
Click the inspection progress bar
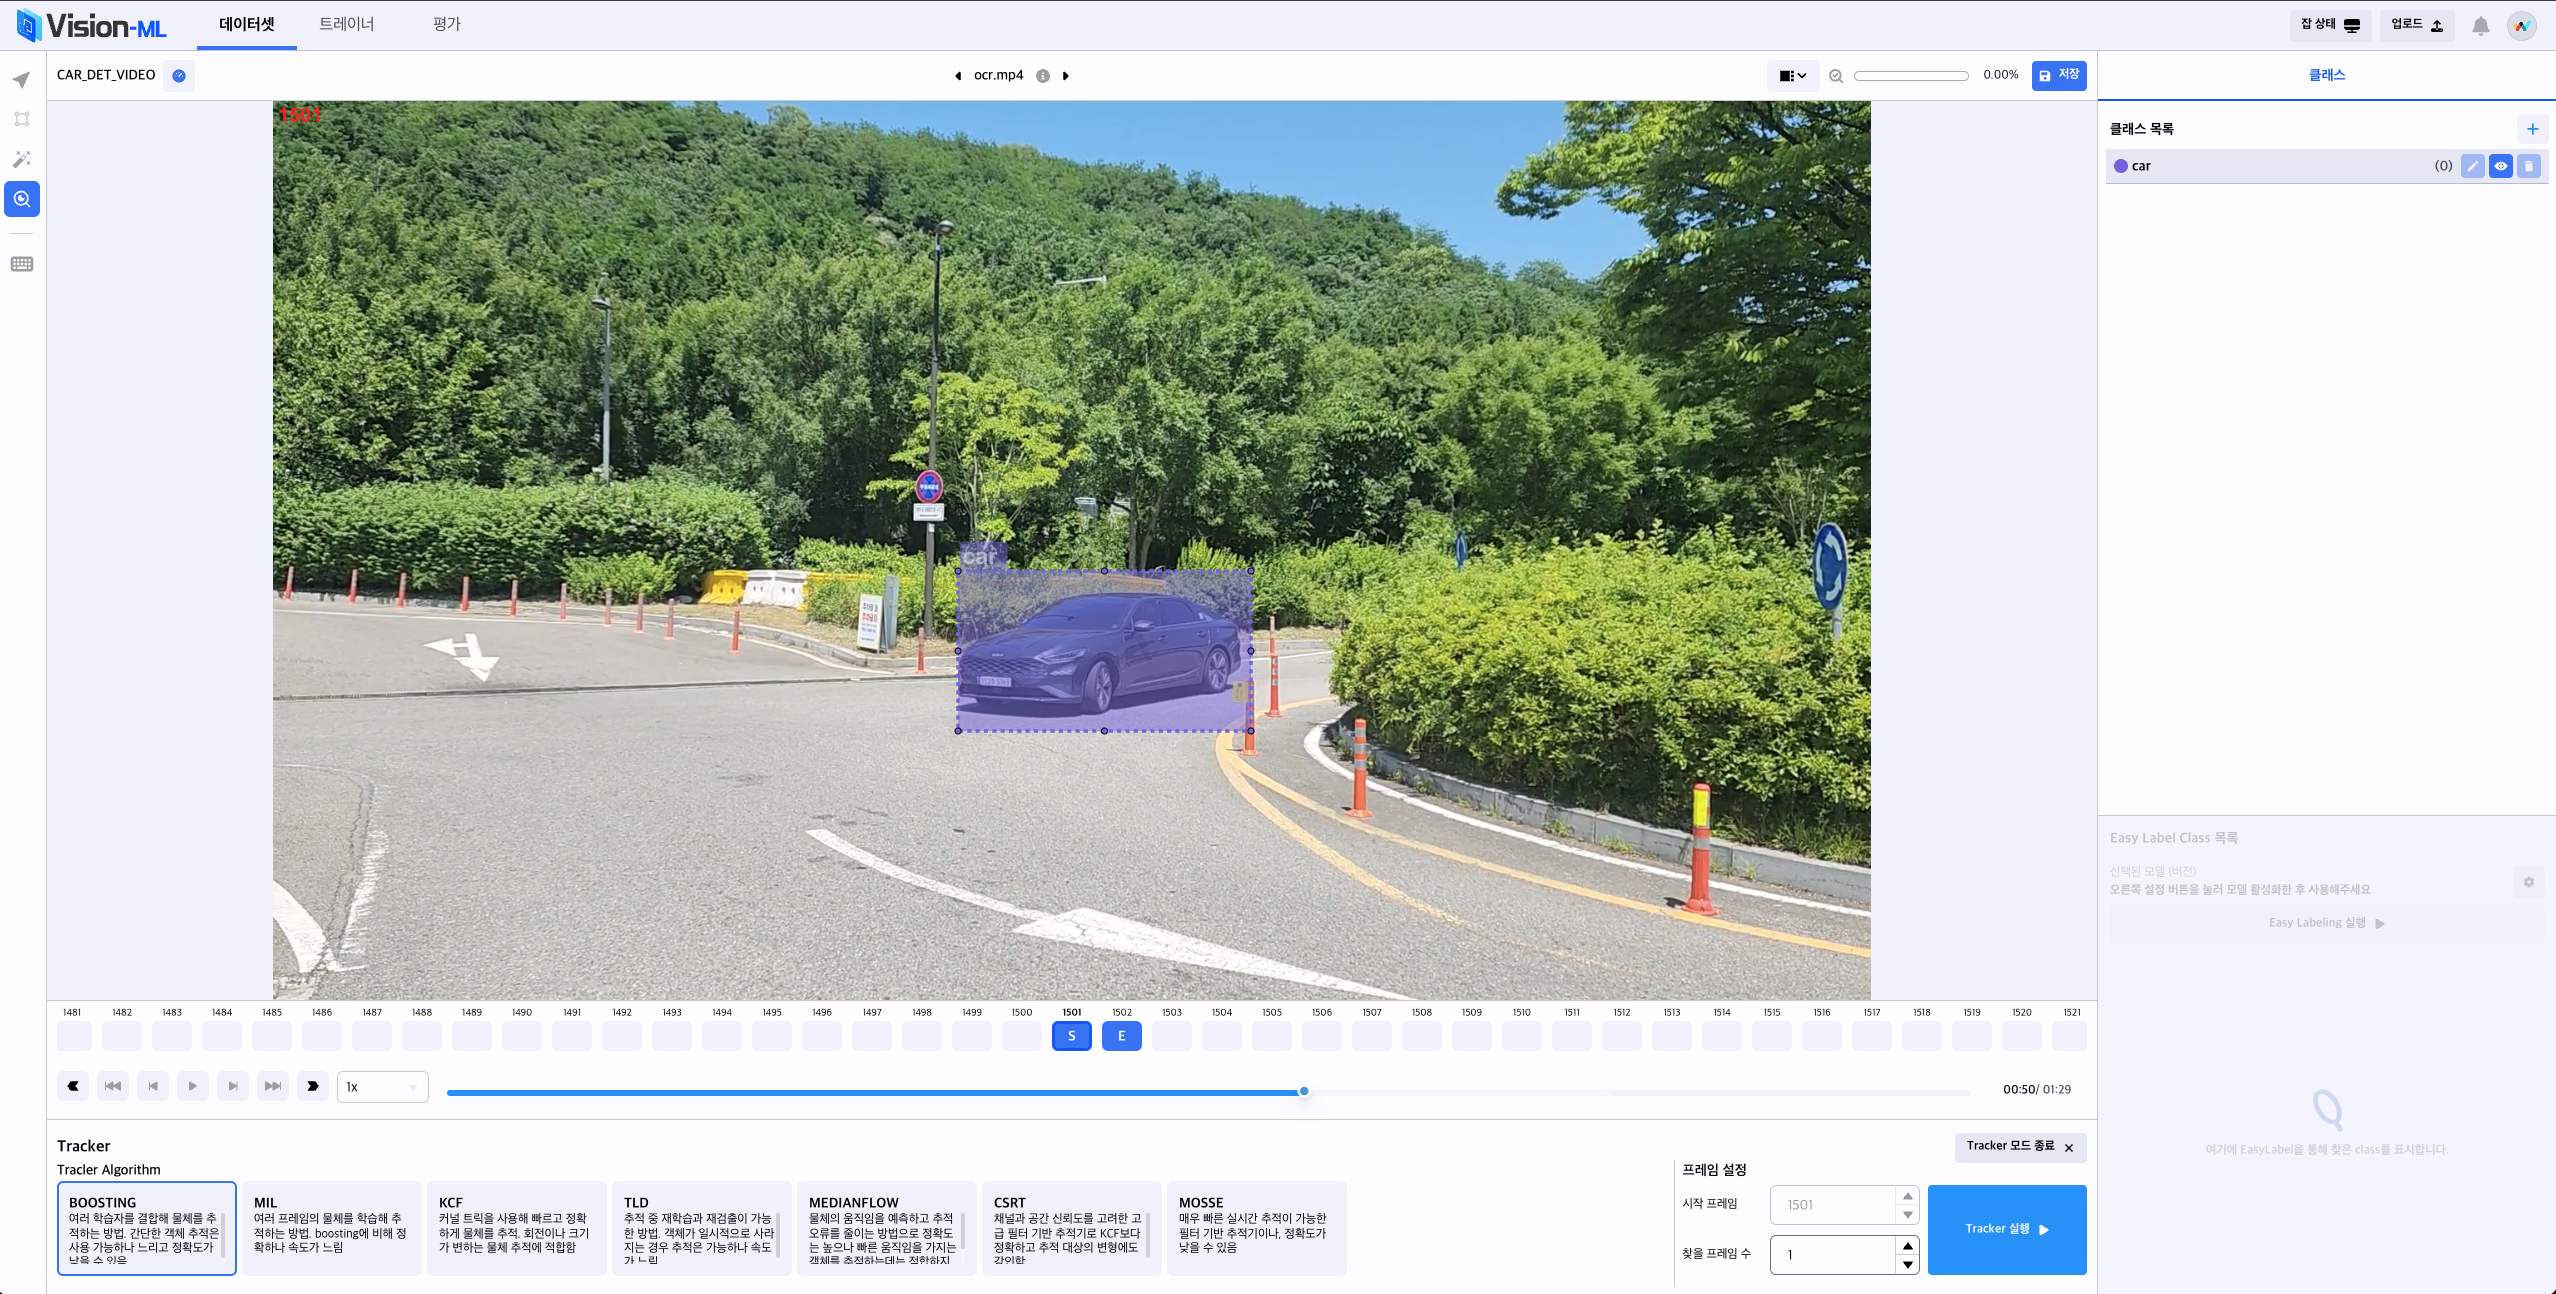coord(1911,76)
